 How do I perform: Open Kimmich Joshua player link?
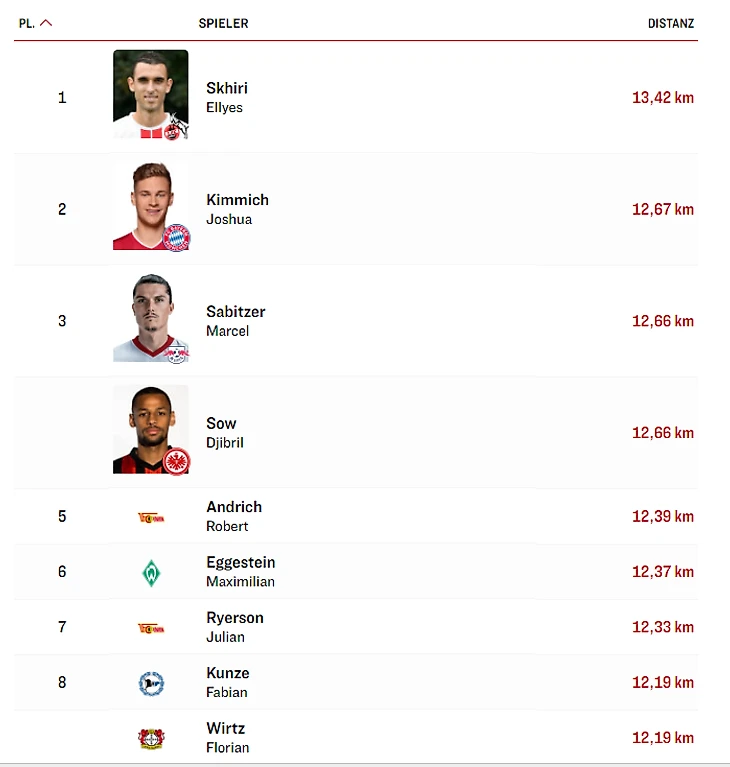[x=237, y=209]
